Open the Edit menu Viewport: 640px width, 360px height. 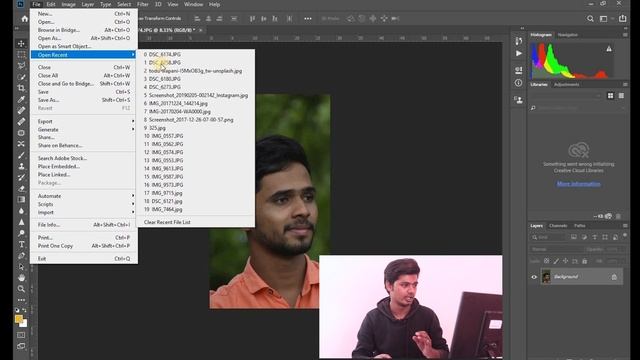[x=51, y=4]
